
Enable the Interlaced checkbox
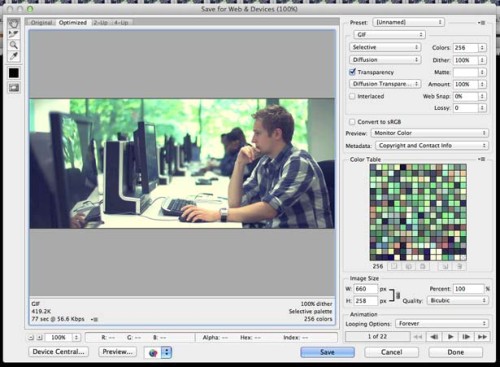click(352, 96)
